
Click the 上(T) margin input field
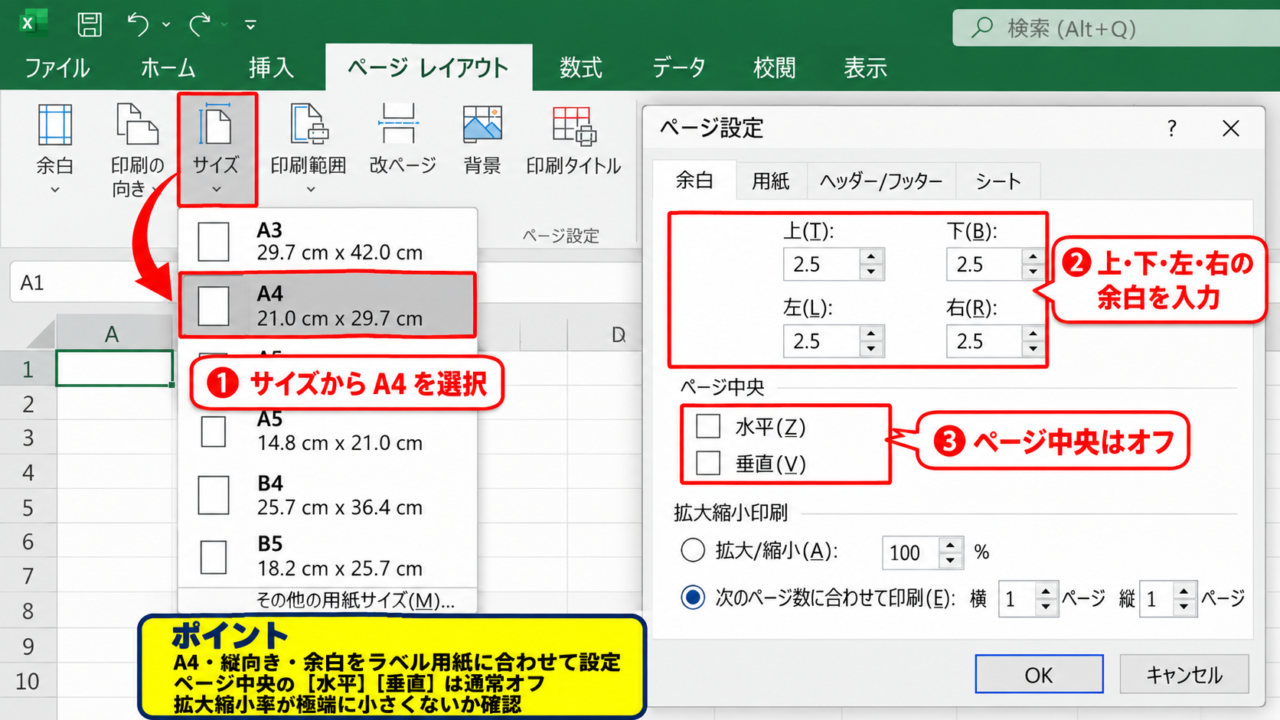click(822, 265)
